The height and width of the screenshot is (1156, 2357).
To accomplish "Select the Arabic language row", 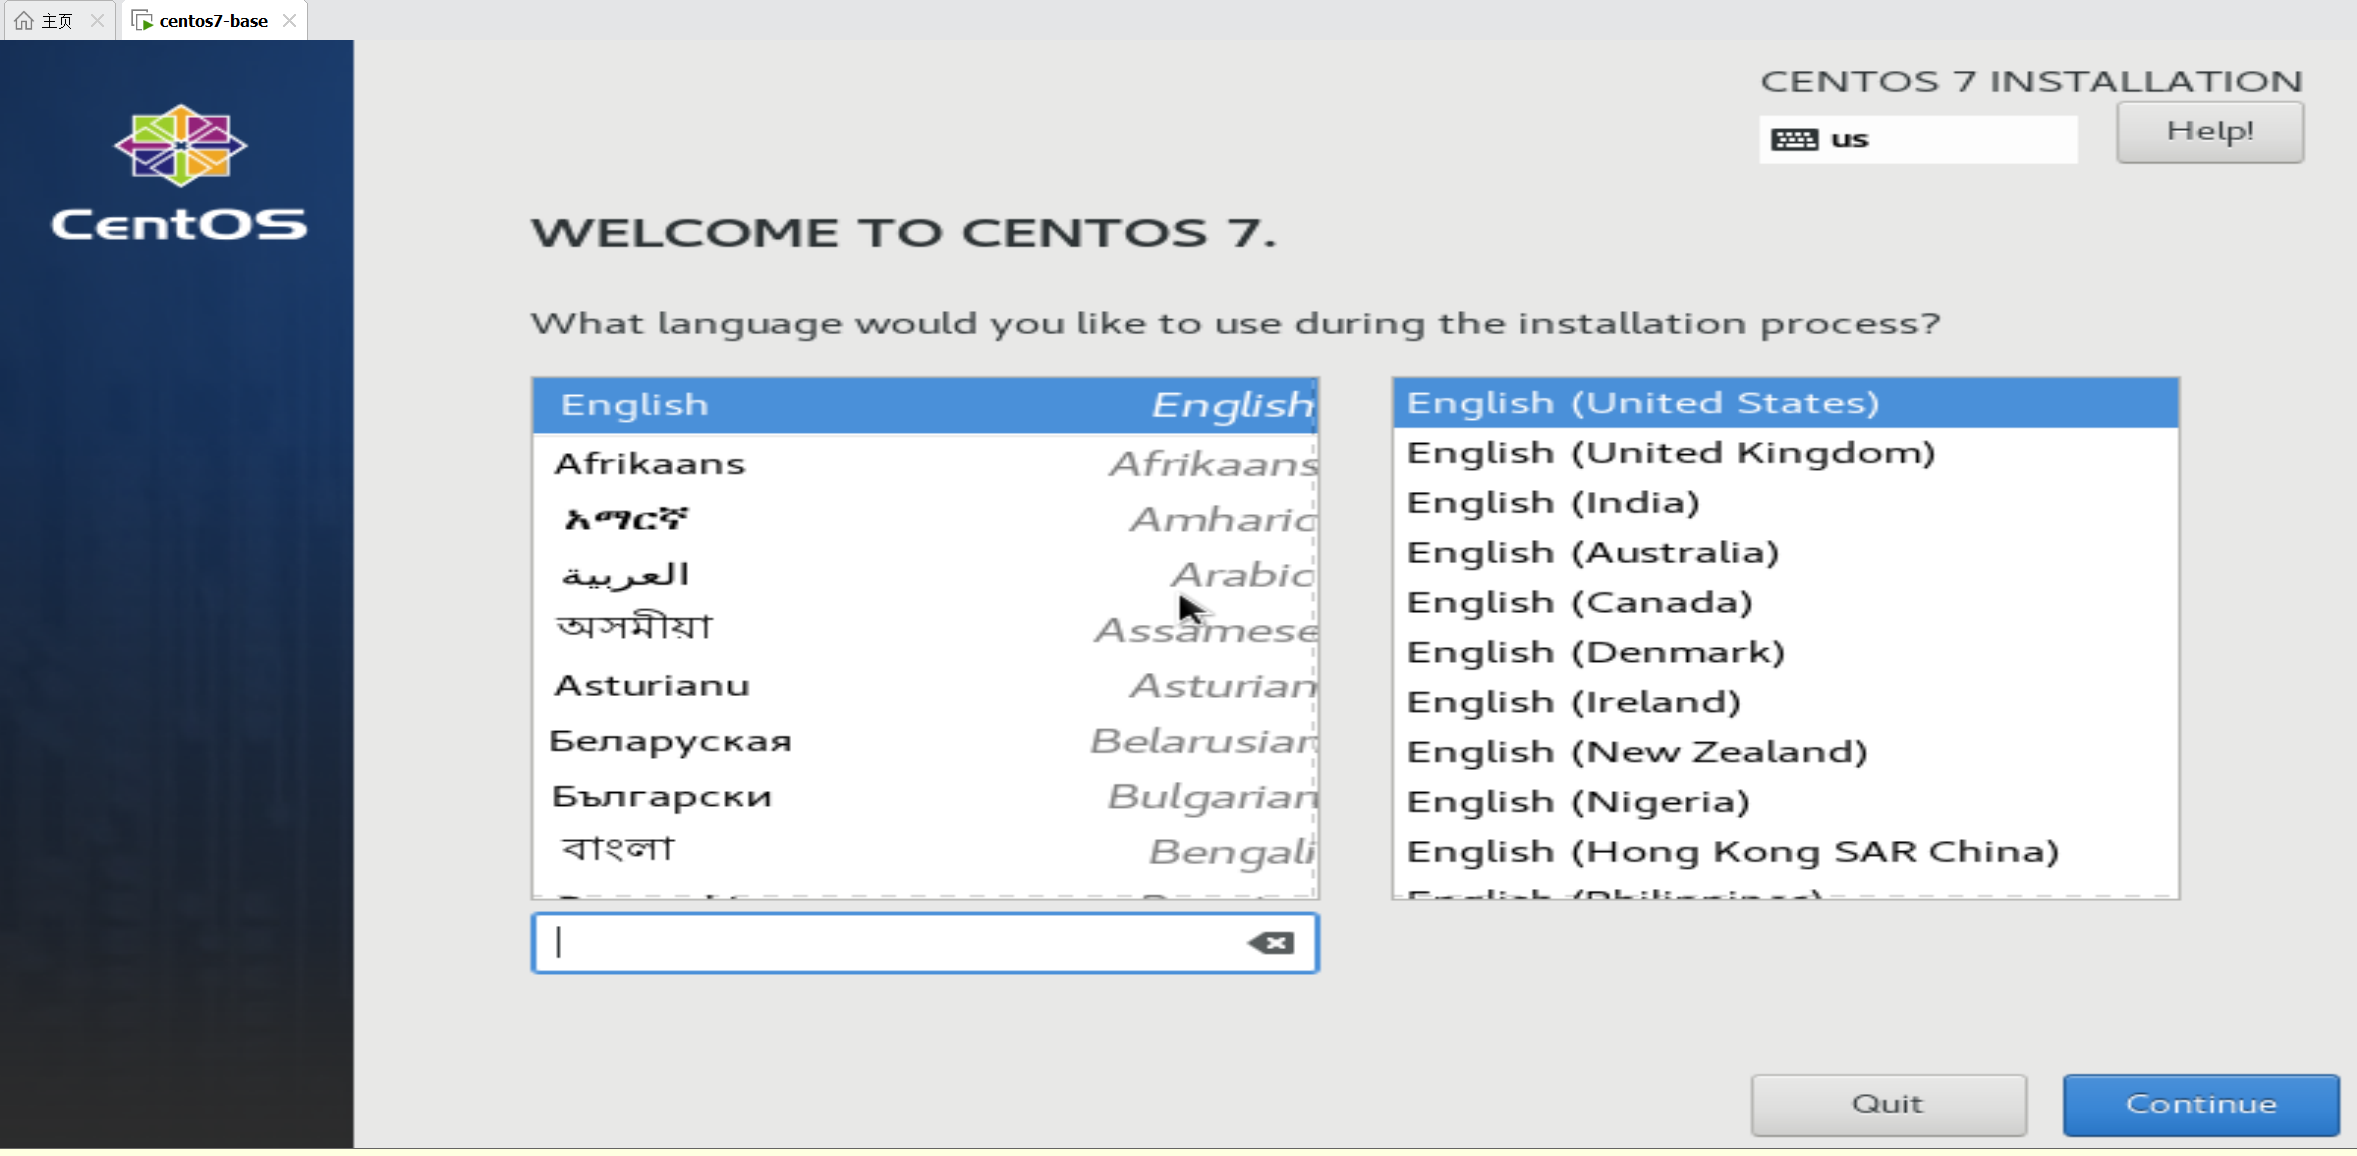I will click(925, 575).
